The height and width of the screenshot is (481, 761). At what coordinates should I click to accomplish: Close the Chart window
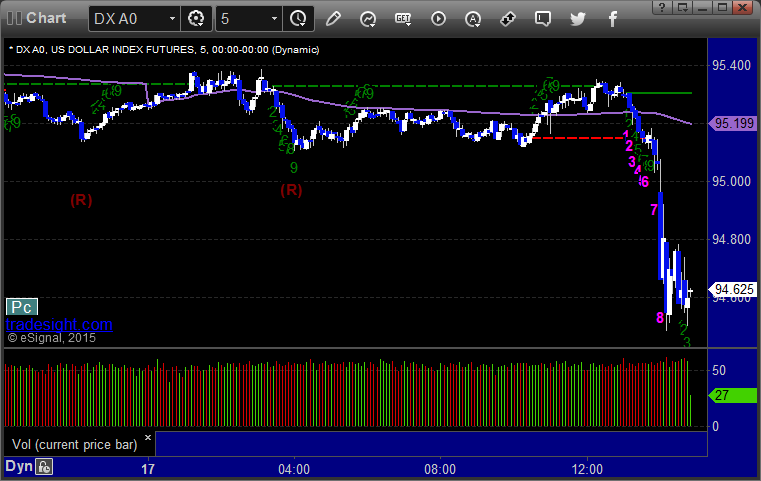tap(743, 7)
